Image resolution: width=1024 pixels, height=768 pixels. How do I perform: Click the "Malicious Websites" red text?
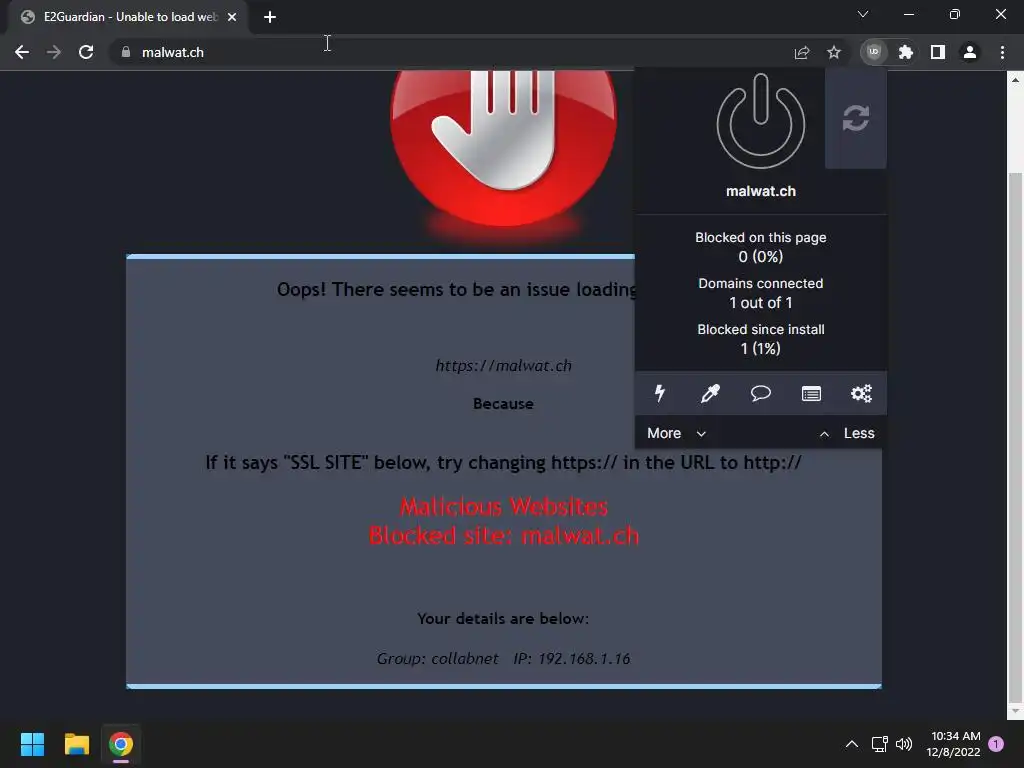504,506
